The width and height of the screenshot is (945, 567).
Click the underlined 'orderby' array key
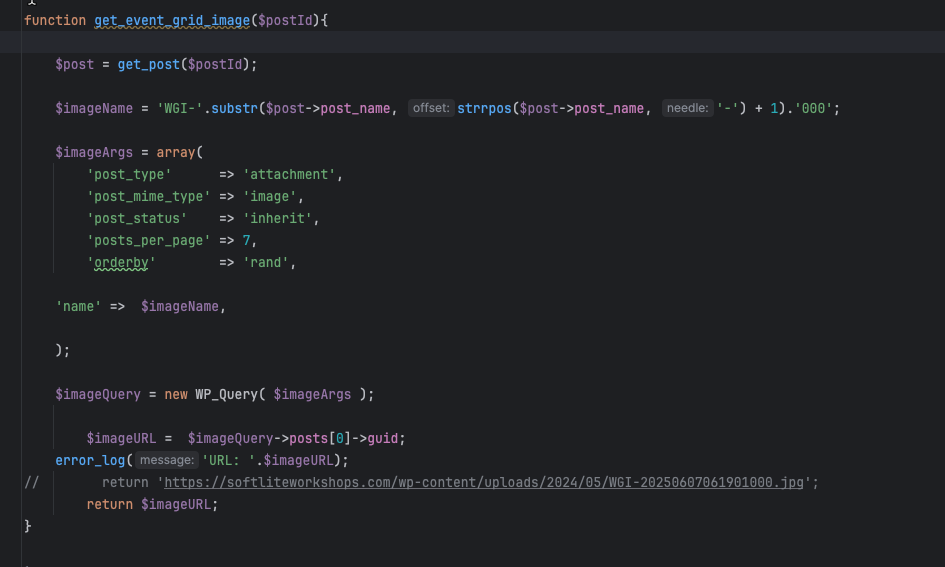click(121, 263)
